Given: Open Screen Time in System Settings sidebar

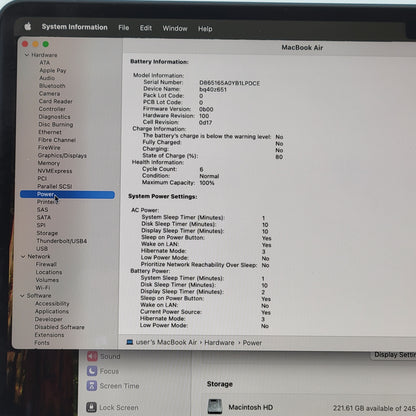Looking at the screenshot, I should [113, 386].
